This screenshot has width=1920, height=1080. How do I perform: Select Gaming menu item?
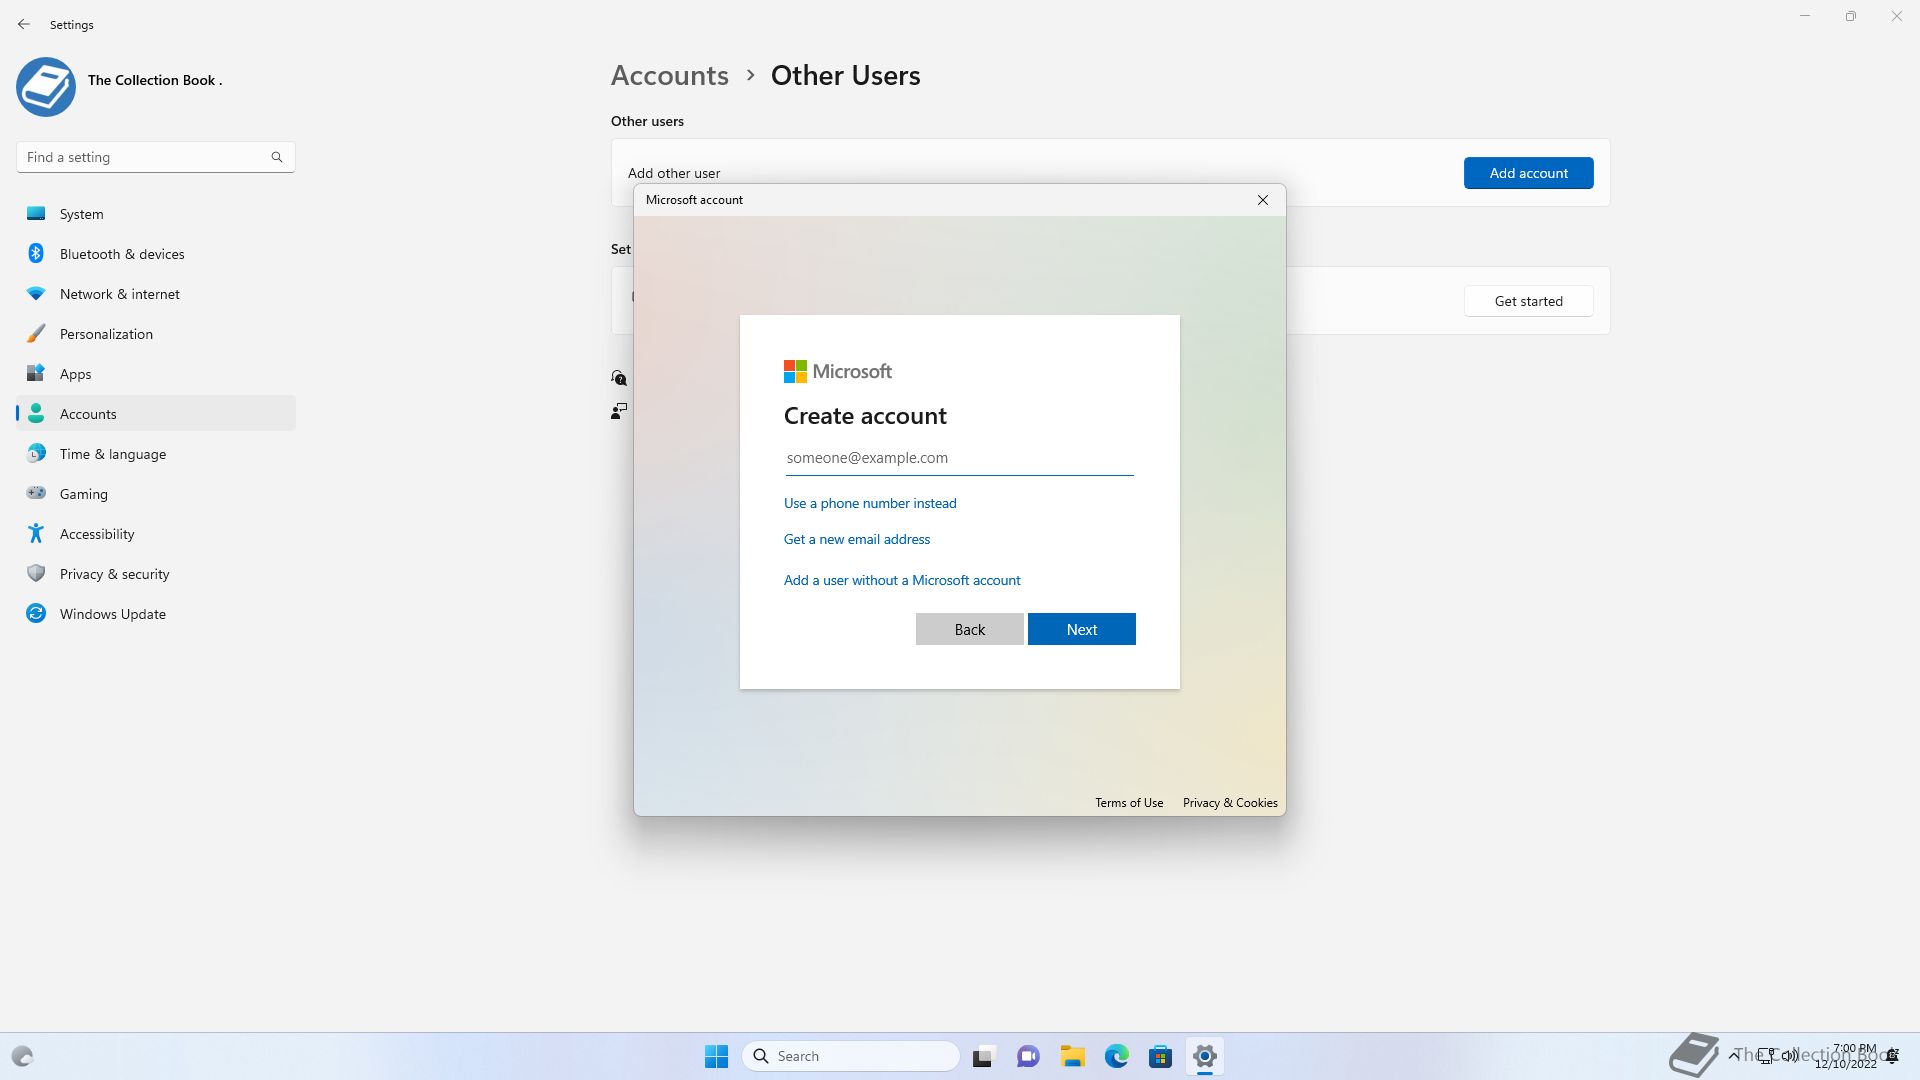pos(156,494)
